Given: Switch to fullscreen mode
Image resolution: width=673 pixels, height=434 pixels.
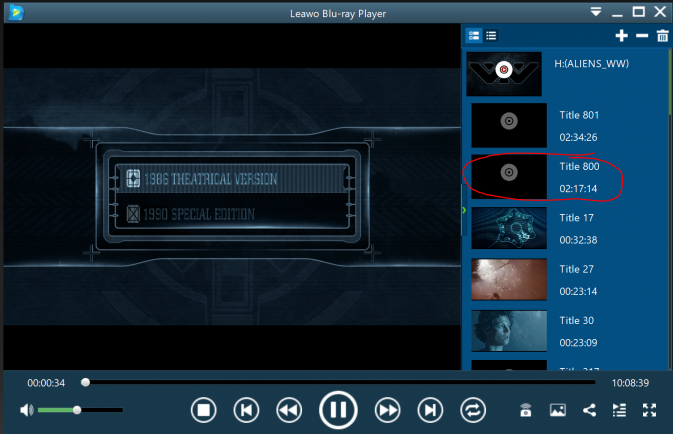Looking at the screenshot, I should 649,410.
